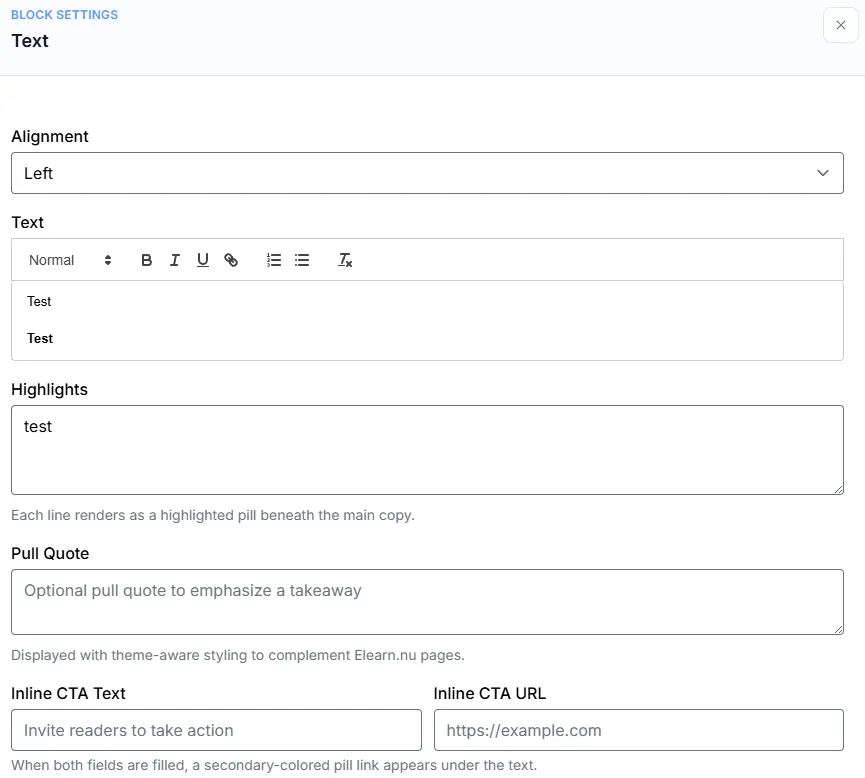
Task: Click the chevron on the Alignment selector
Action: click(823, 172)
